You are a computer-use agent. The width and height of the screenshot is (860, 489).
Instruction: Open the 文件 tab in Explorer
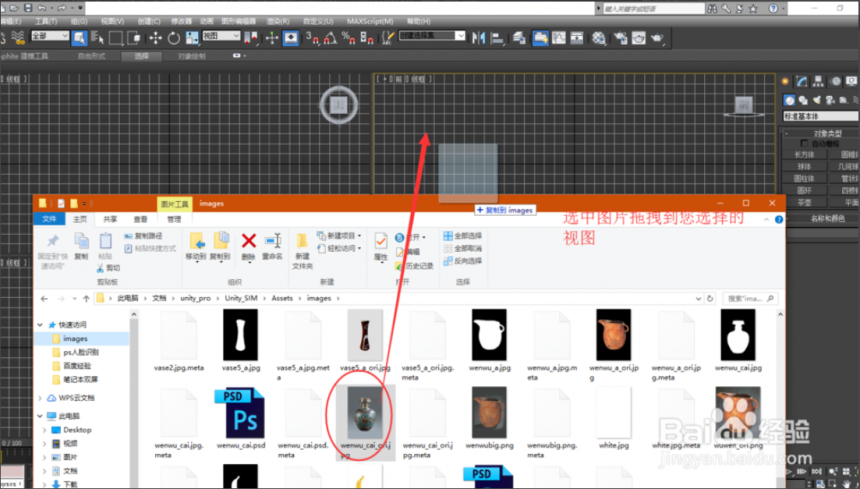49,219
